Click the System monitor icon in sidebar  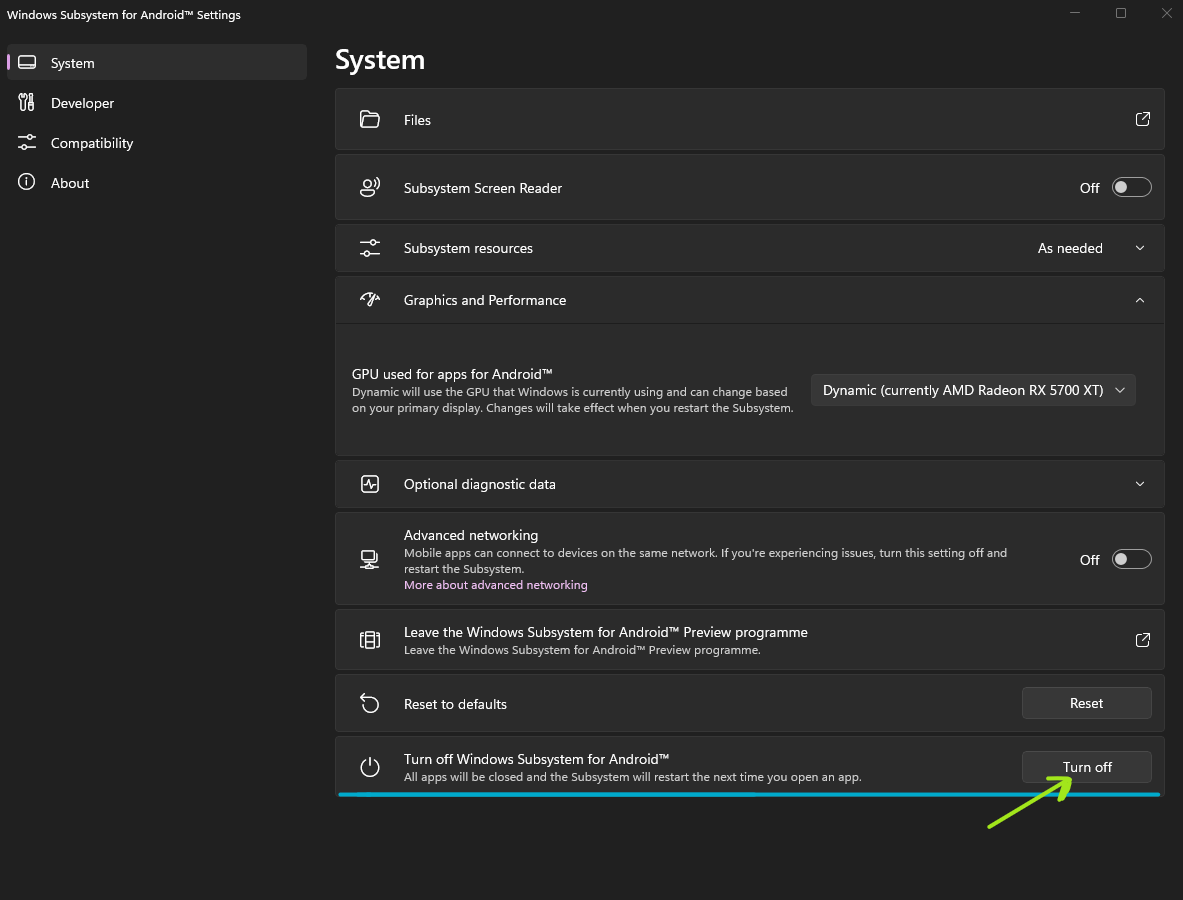(27, 63)
